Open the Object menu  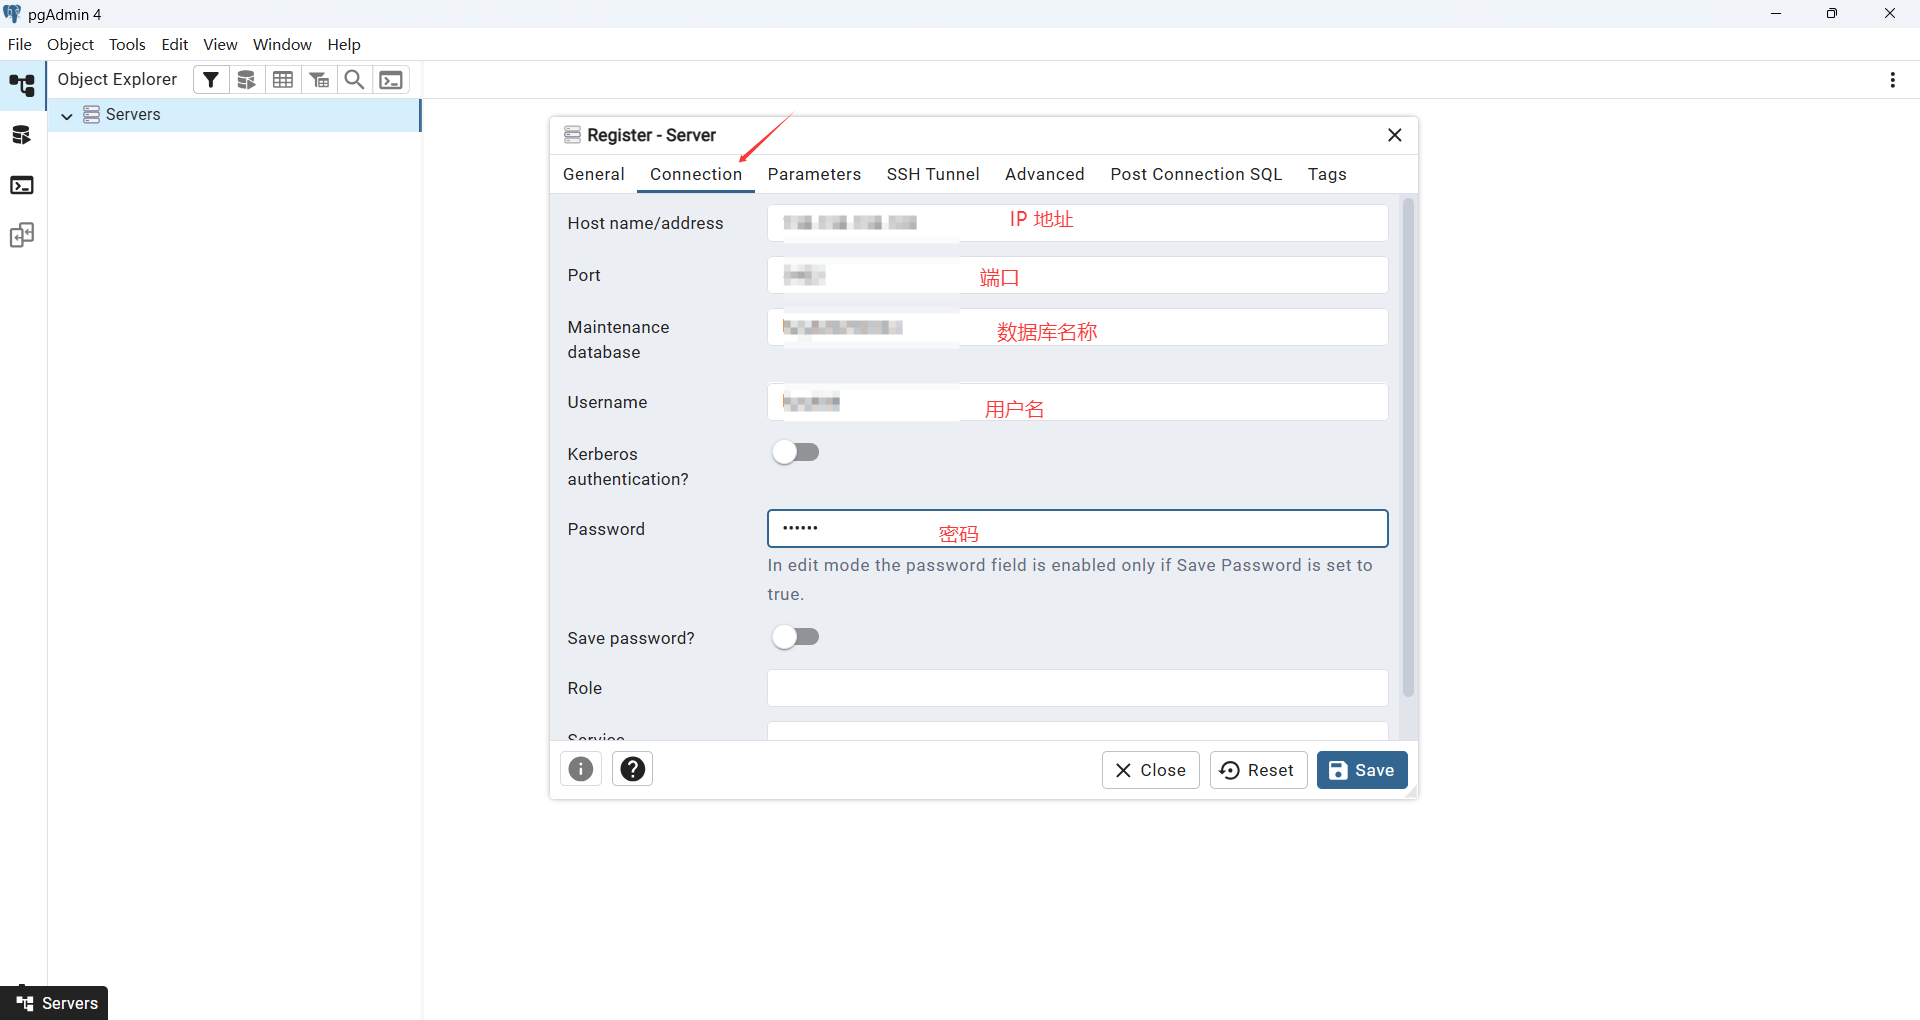pos(70,45)
